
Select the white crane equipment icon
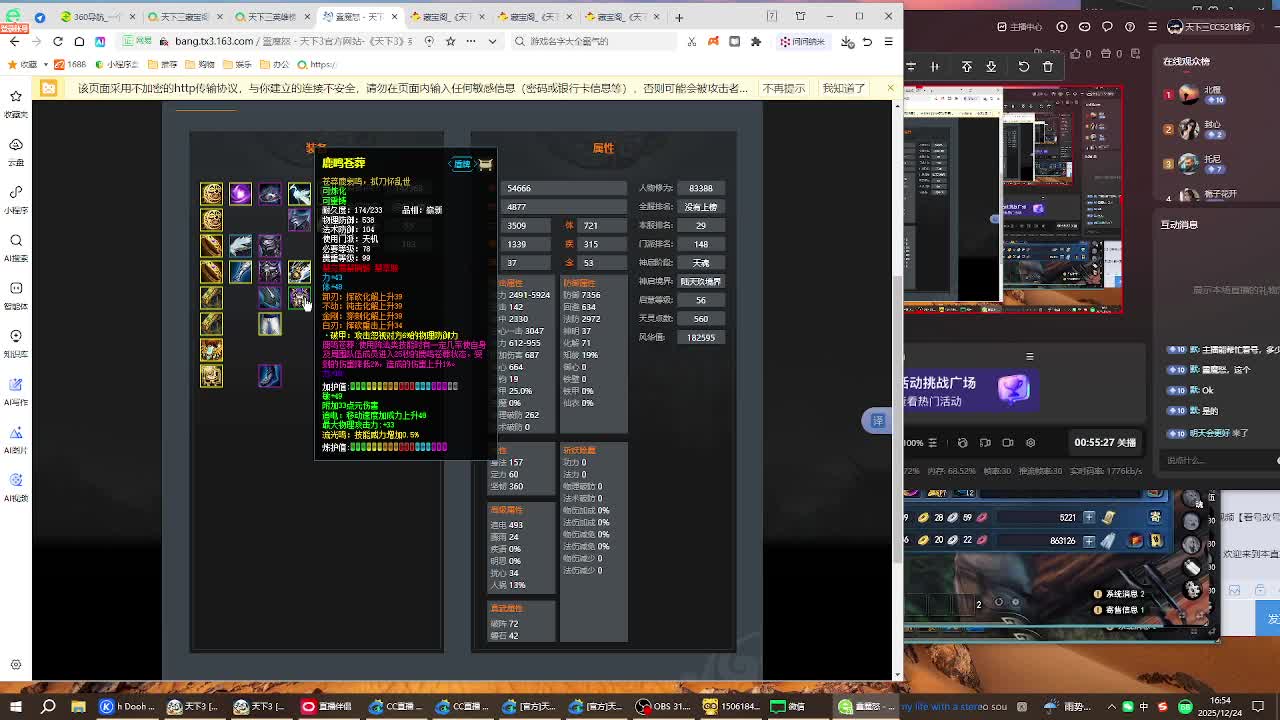[x=299, y=193]
